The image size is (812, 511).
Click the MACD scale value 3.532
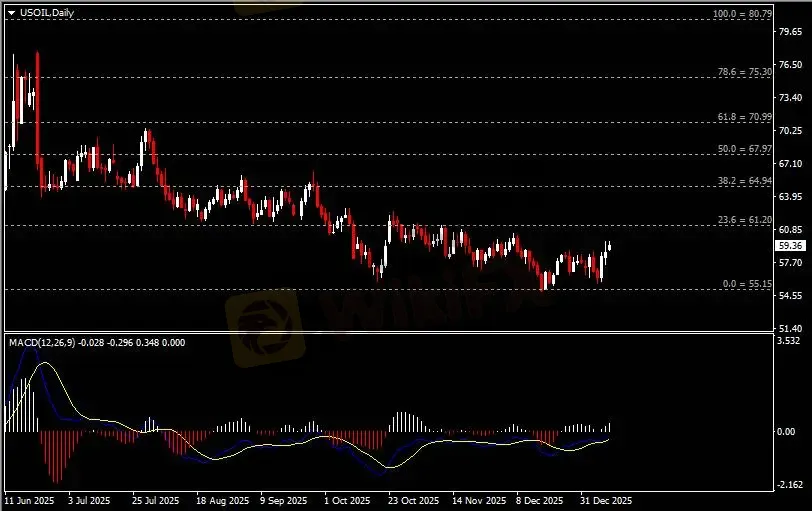788,341
